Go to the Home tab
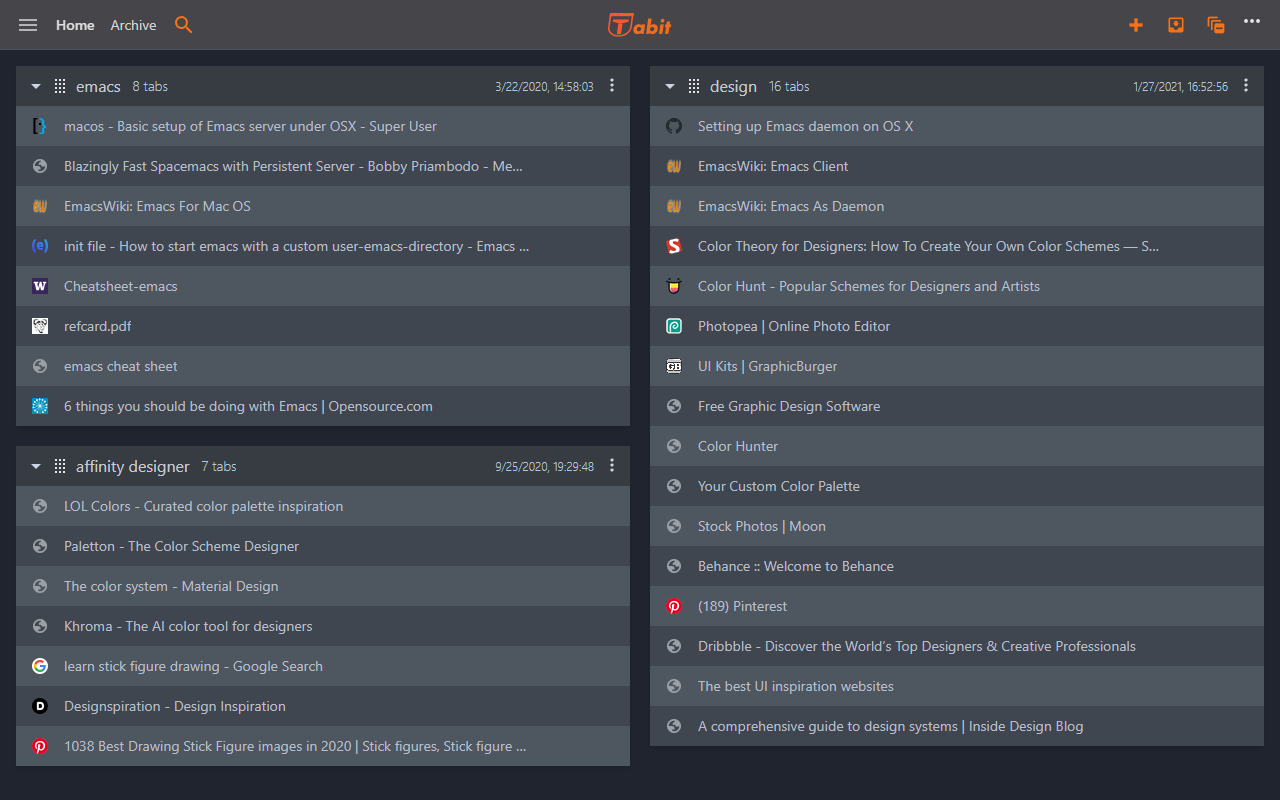 coord(75,25)
